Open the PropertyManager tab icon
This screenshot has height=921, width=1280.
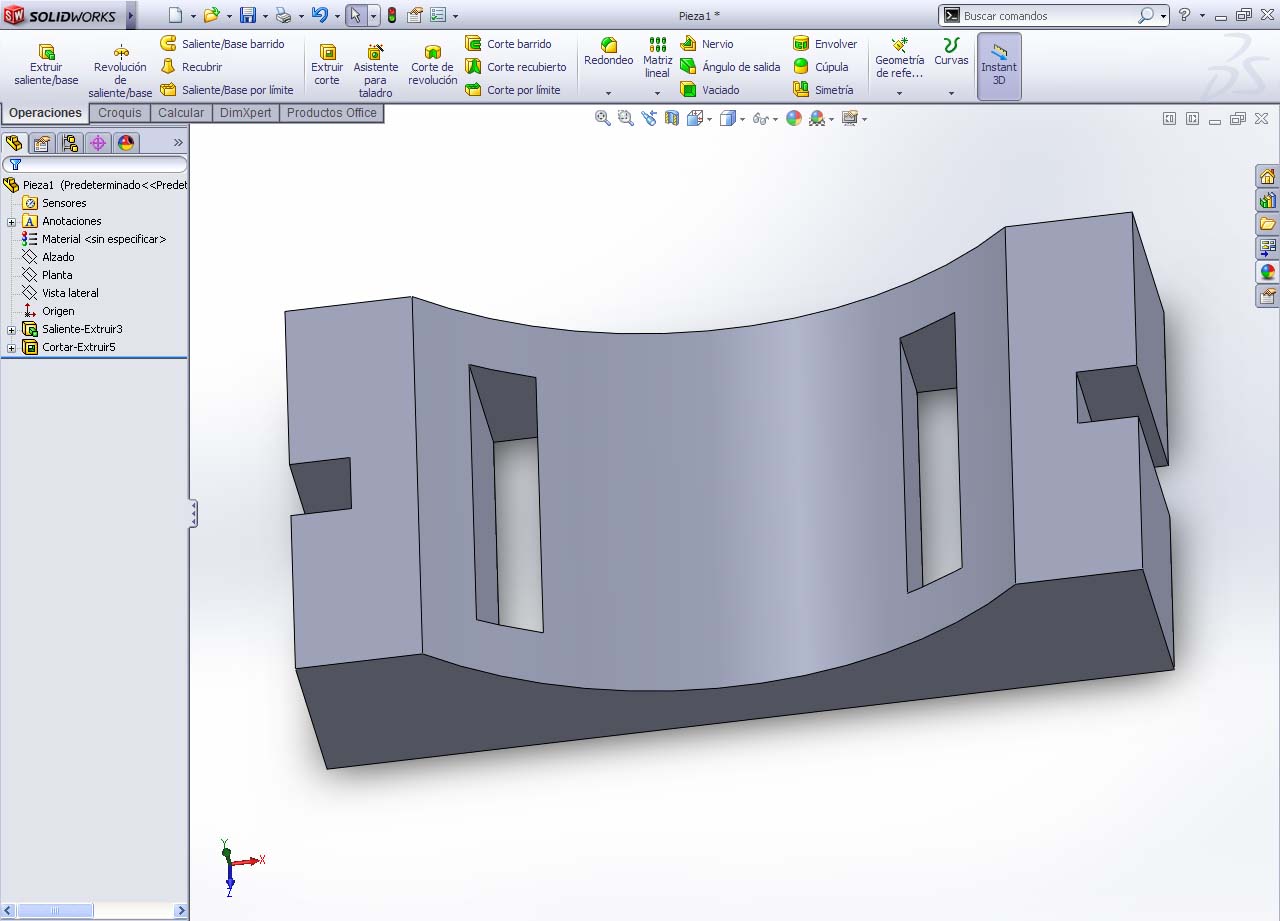pos(42,143)
